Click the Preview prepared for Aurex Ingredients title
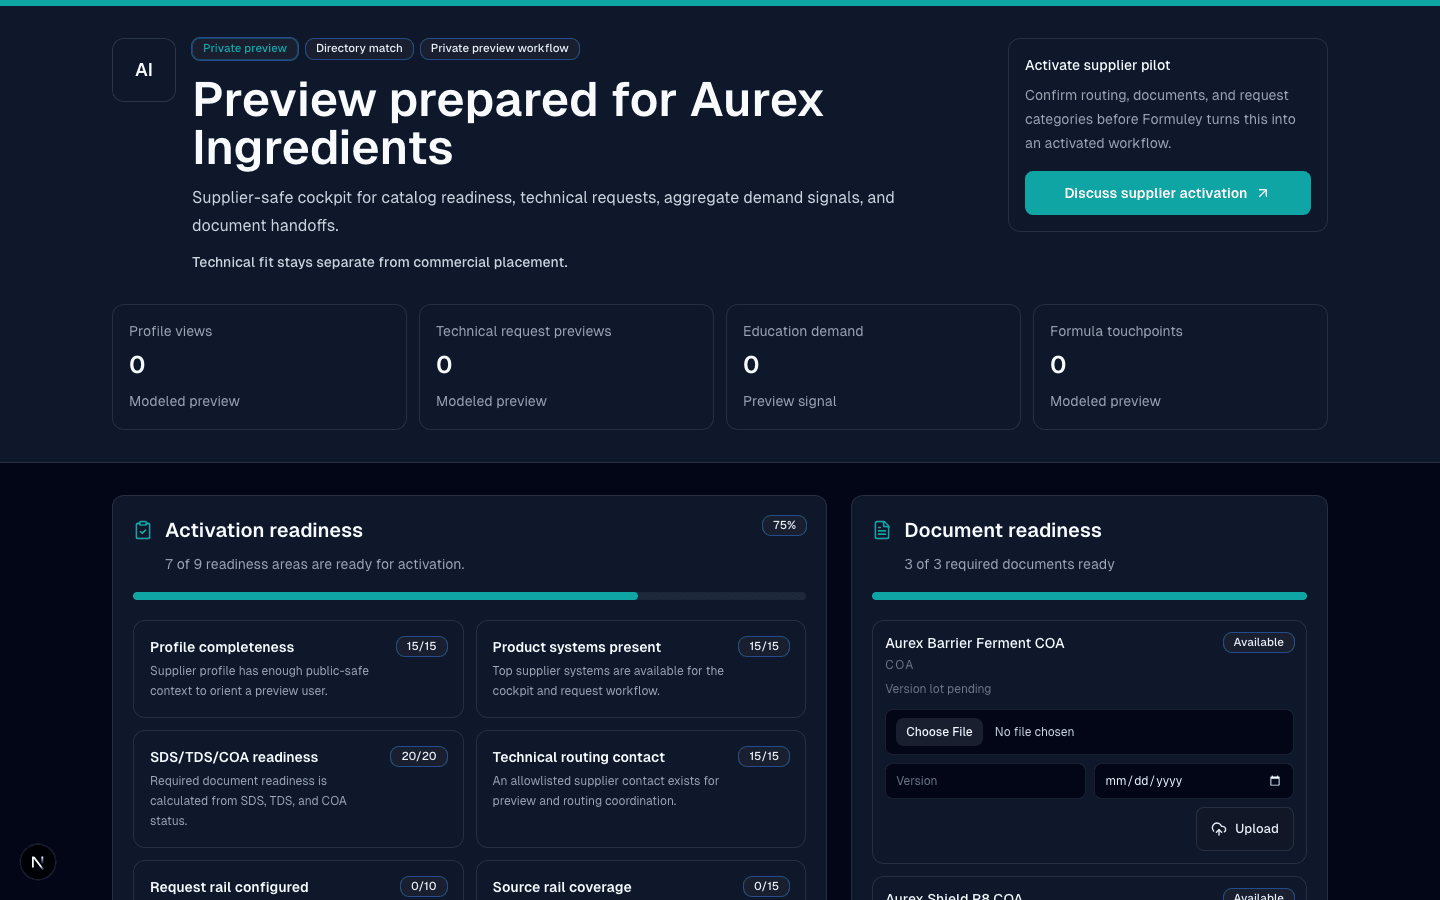 click(508, 124)
